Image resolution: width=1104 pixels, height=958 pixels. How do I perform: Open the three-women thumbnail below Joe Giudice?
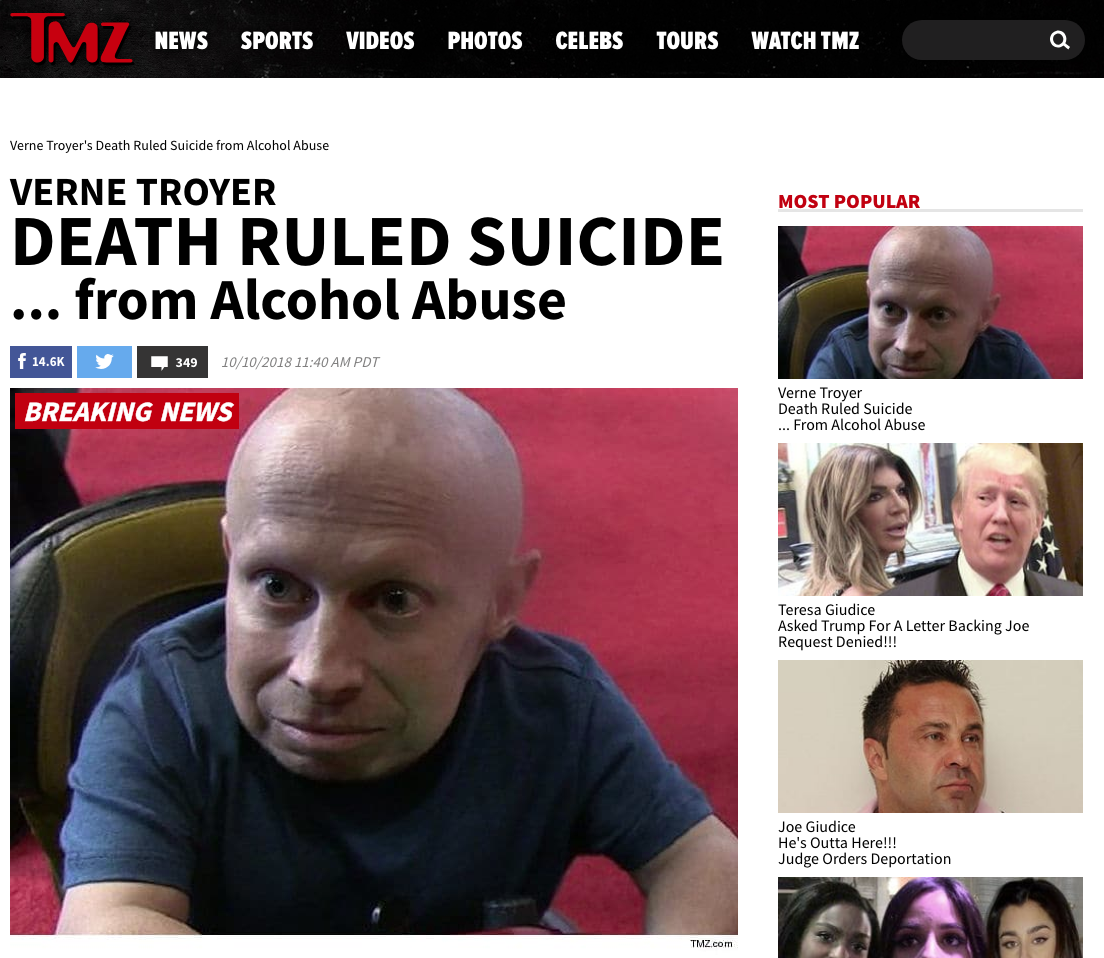pos(930,917)
